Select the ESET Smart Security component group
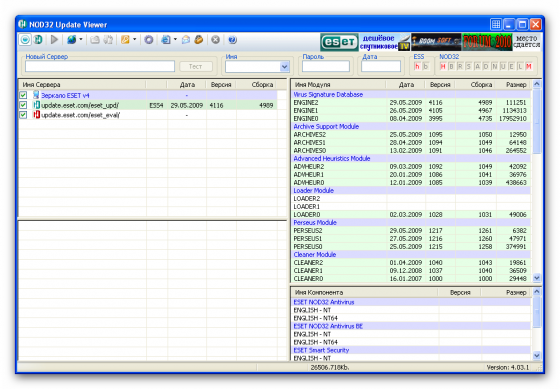 411,350
